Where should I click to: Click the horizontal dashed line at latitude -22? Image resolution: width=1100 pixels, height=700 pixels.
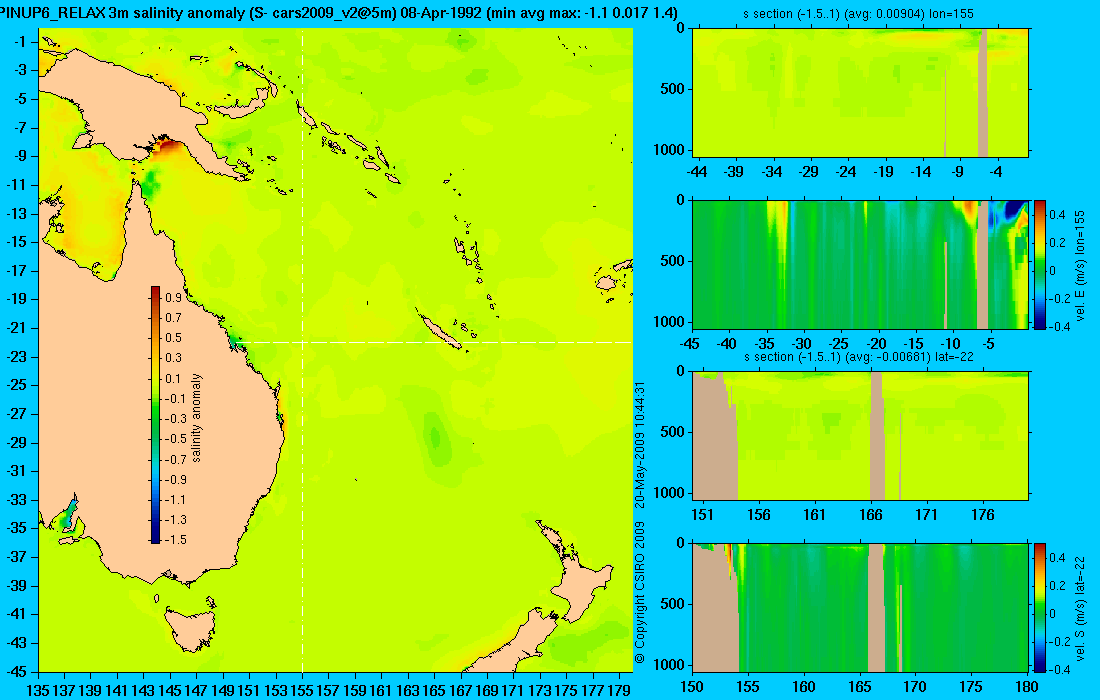[x=435, y=342]
